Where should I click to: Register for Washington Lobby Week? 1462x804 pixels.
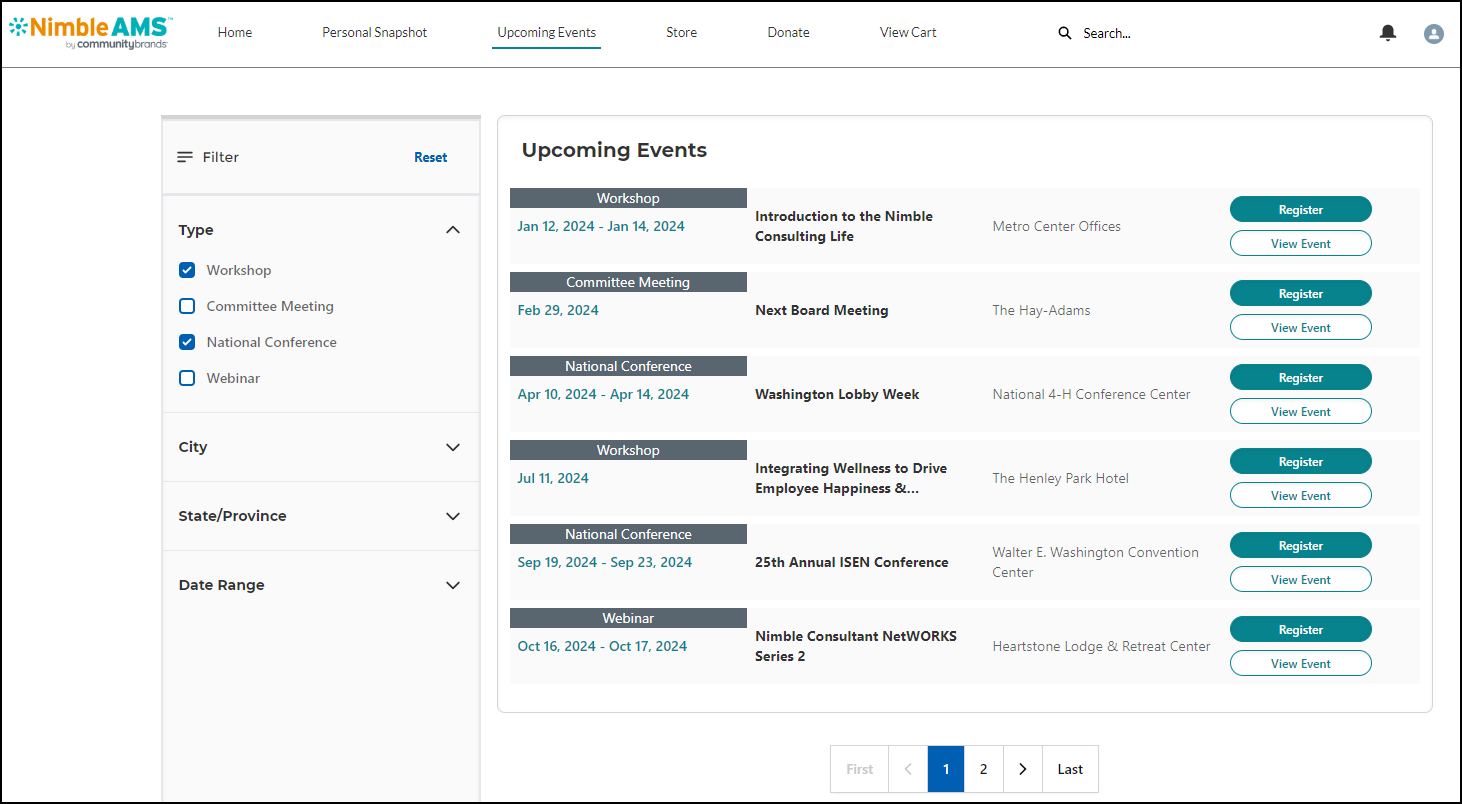1300,378
